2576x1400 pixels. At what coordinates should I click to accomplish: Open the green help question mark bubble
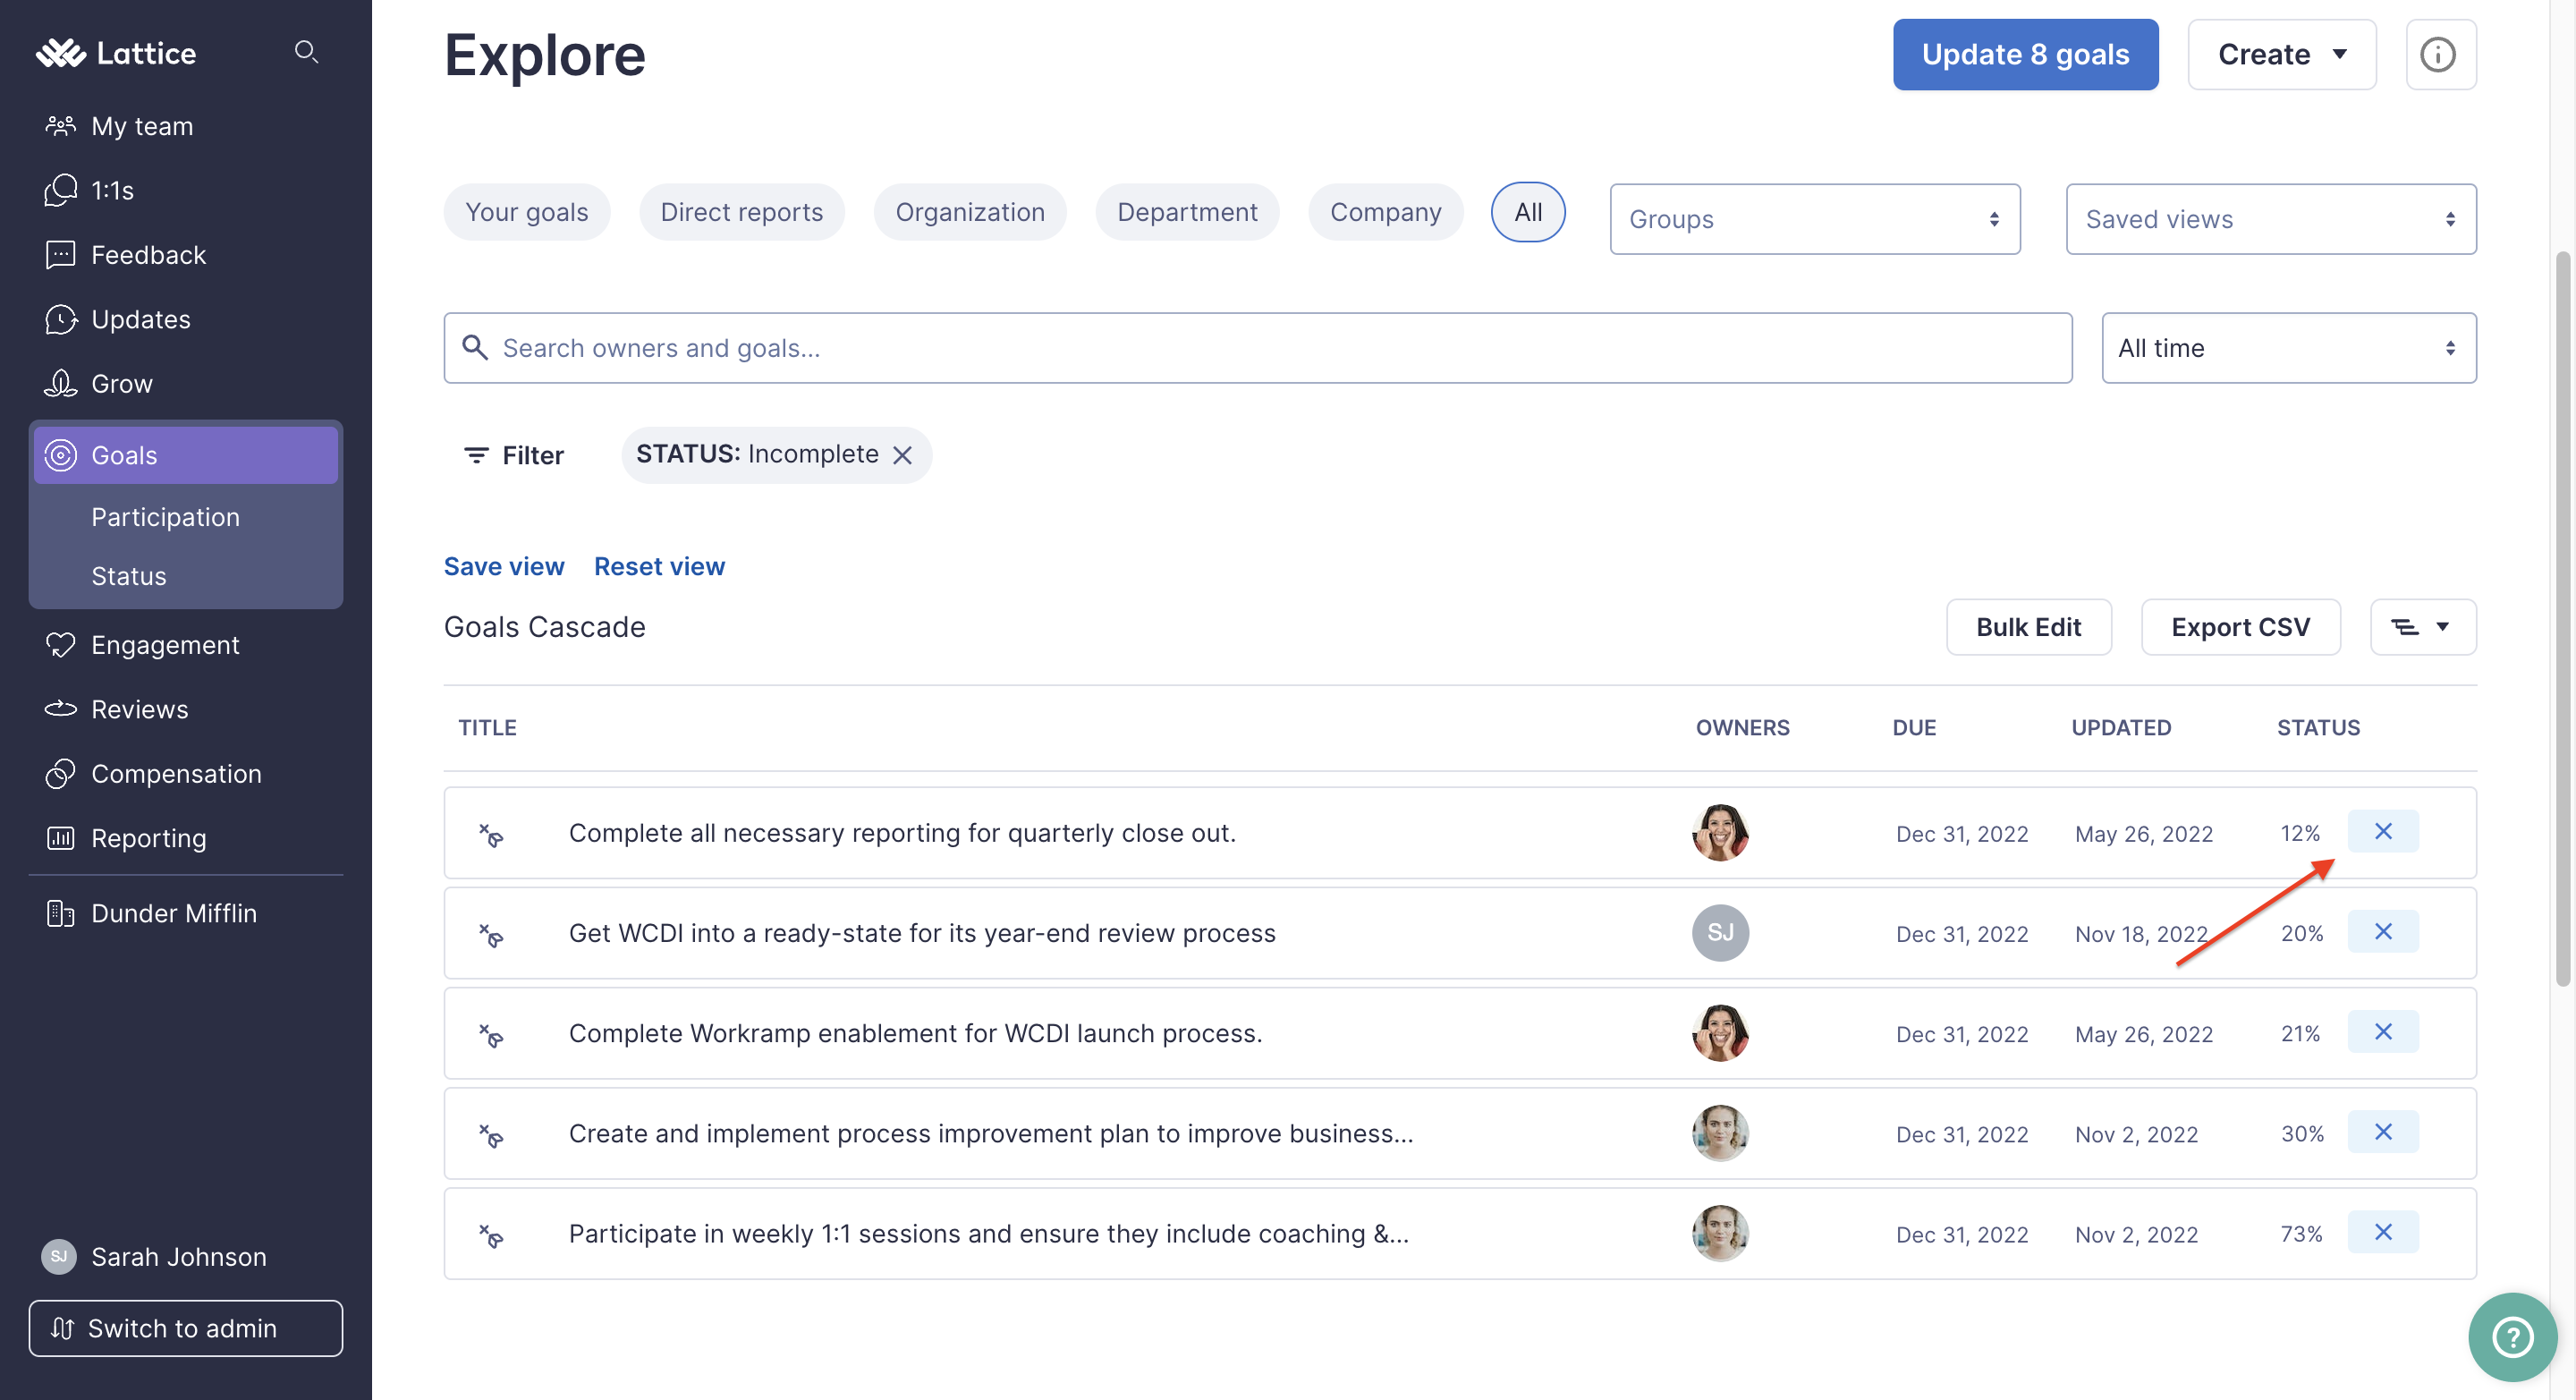click(2511, 1336)
